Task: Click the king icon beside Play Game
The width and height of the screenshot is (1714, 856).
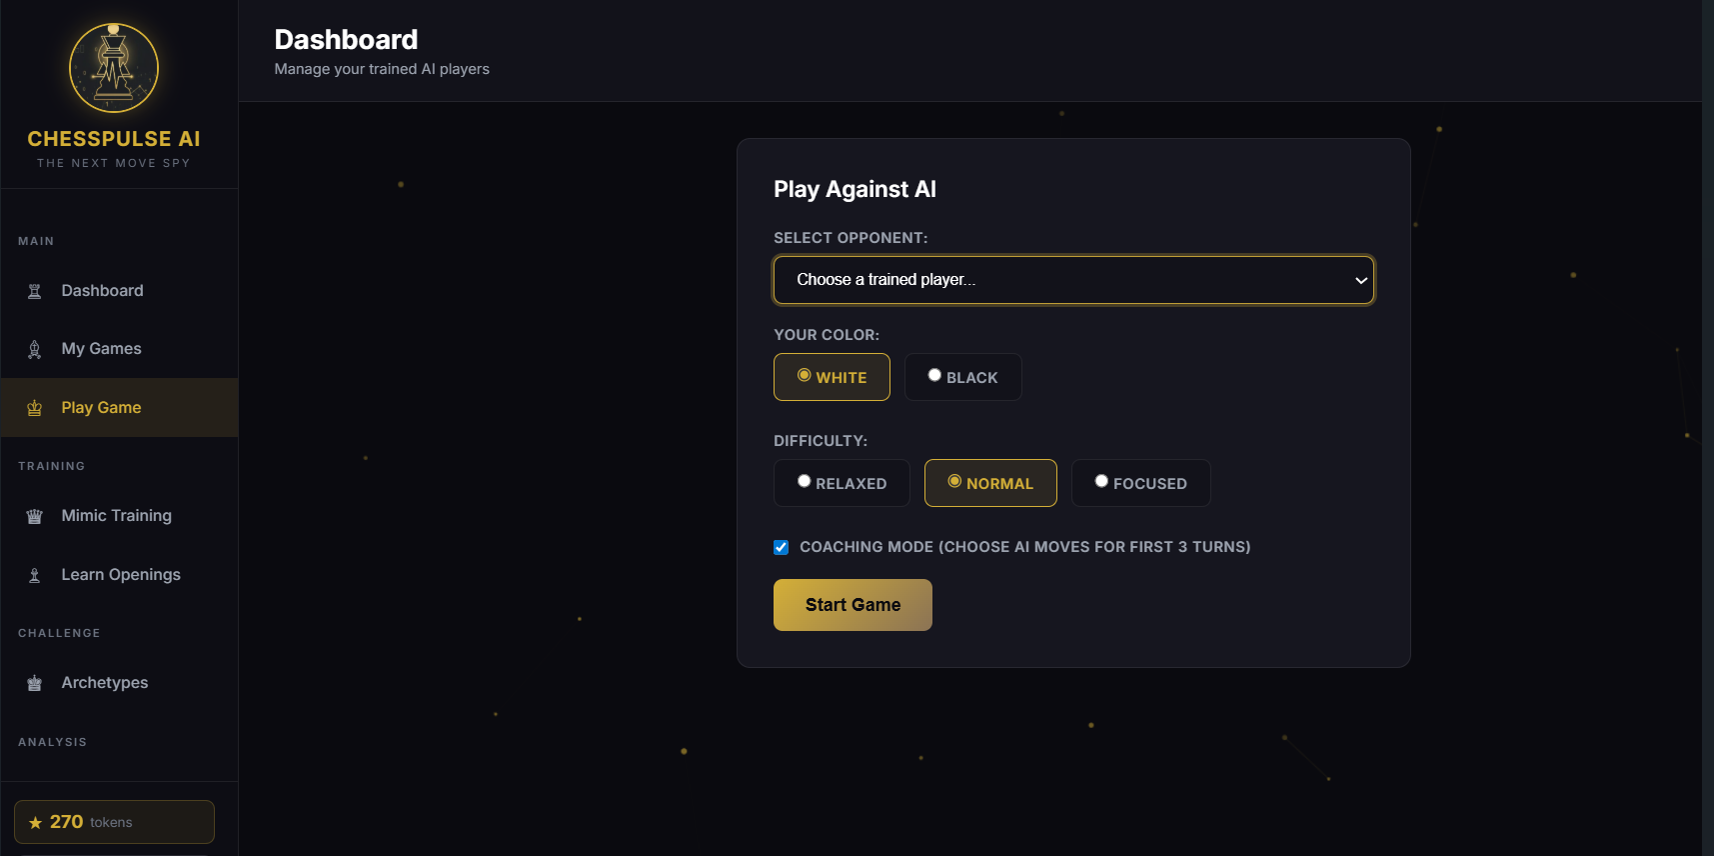Action: pyautogui.click(x=35, y=408)
